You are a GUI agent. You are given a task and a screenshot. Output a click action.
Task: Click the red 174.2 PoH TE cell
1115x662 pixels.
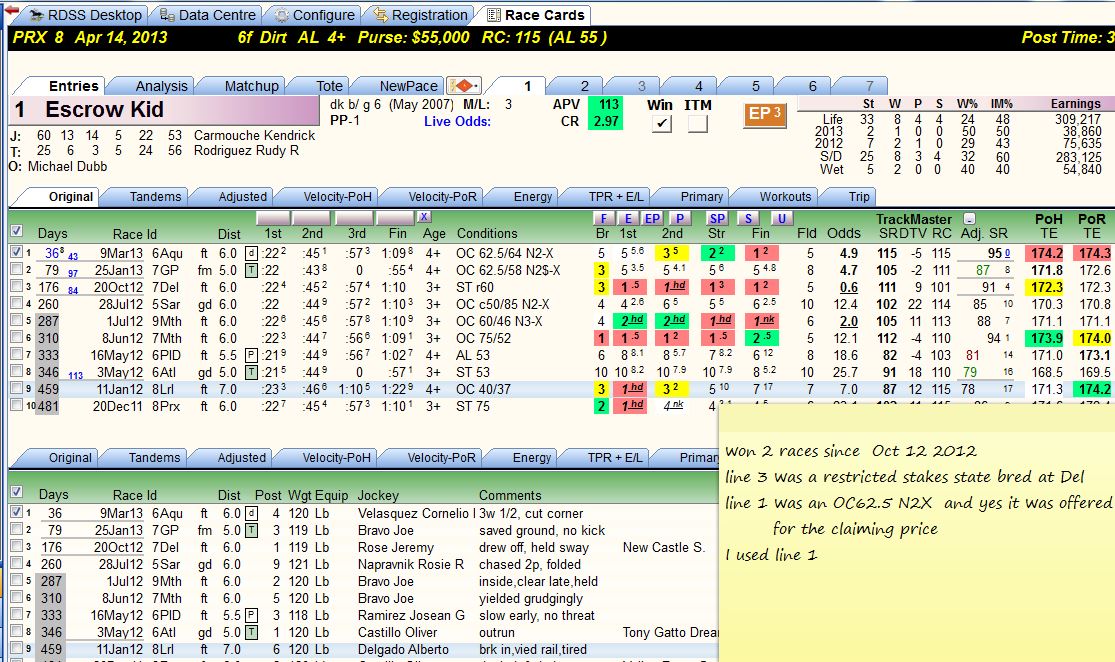tap(1045, 253)
